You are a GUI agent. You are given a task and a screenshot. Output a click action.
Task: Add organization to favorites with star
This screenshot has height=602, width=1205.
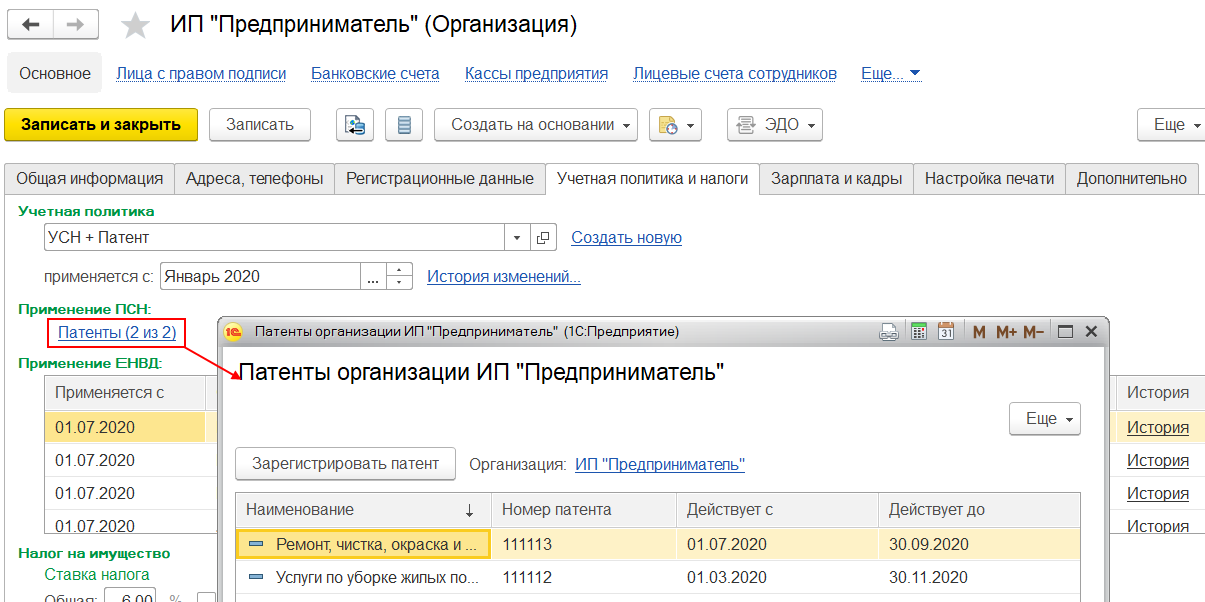tap(135, 25)
